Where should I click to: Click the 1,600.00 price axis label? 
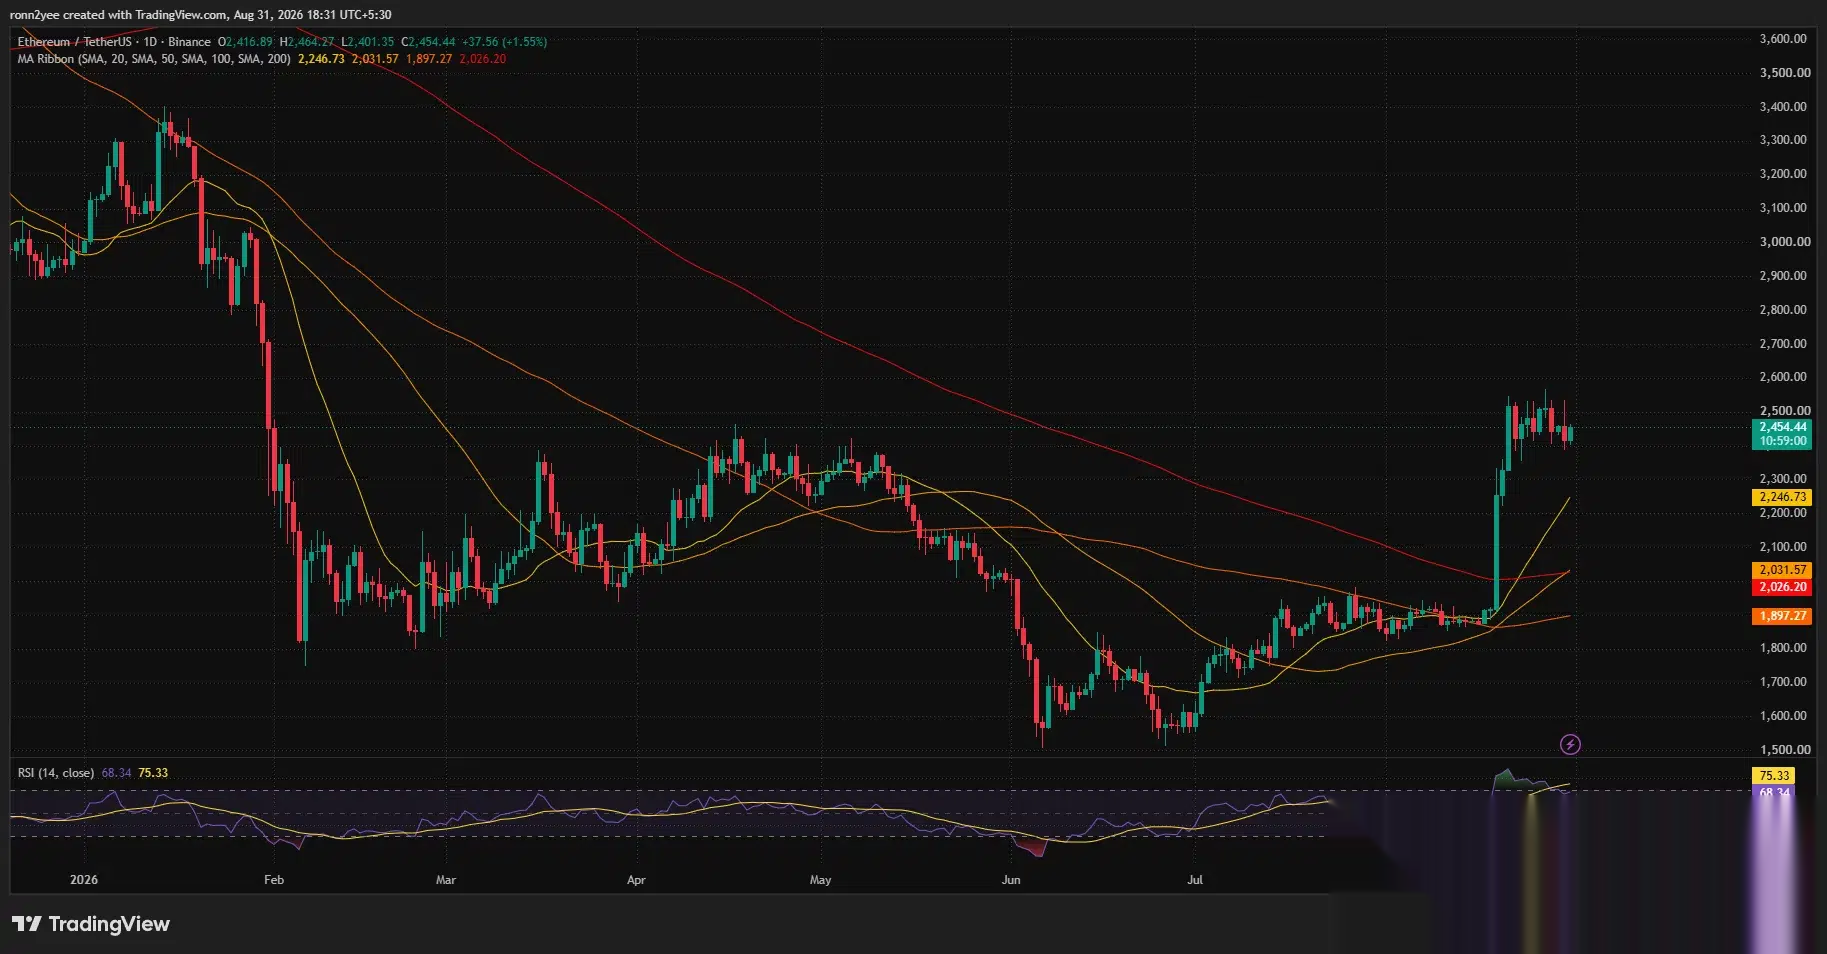coord(1784,716)
